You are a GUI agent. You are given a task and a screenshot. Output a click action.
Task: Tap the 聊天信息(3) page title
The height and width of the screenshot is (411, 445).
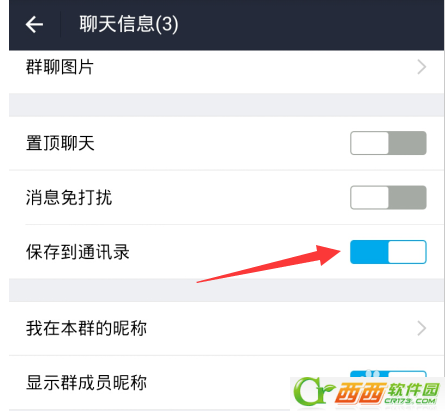click(129, 24)
